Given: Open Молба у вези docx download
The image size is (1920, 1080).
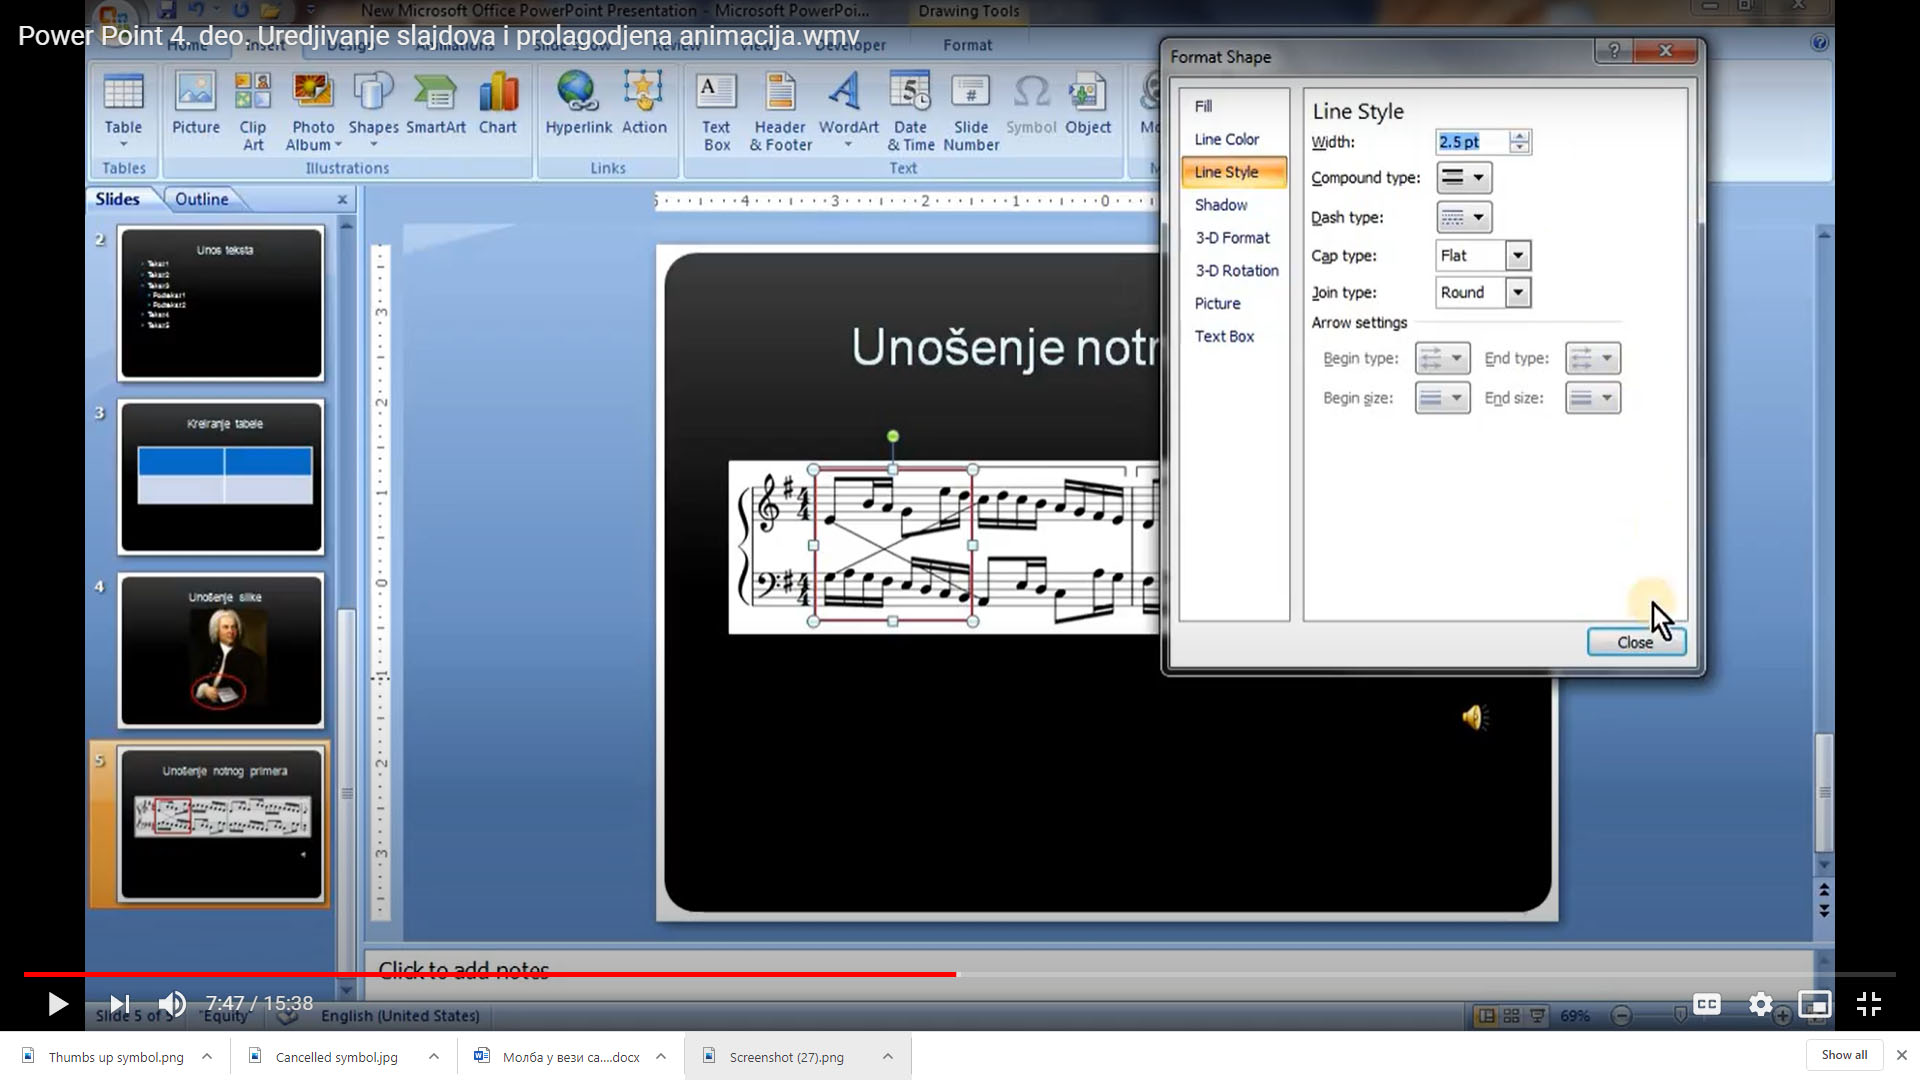Looking at the screenshot, I should click(x=570, y=1057).
